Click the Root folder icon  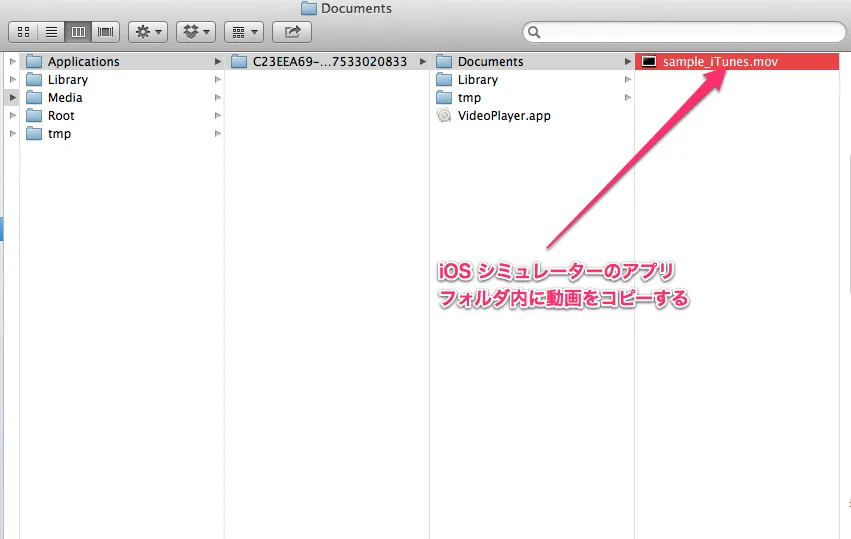point(34,116)
